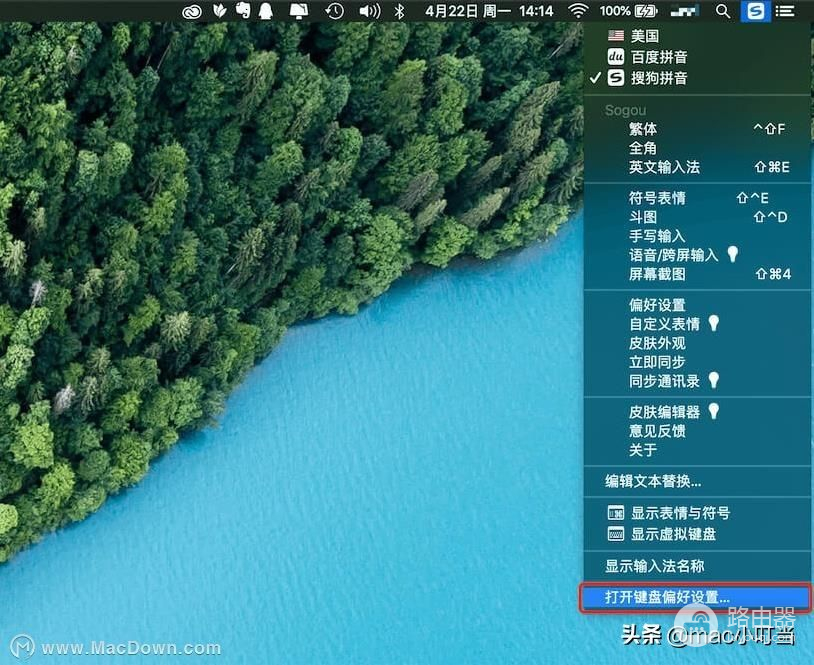Image resolution: width=814 pixels, height=665 pixels.
Task: Click the date and time display
Action: (488, 11)
